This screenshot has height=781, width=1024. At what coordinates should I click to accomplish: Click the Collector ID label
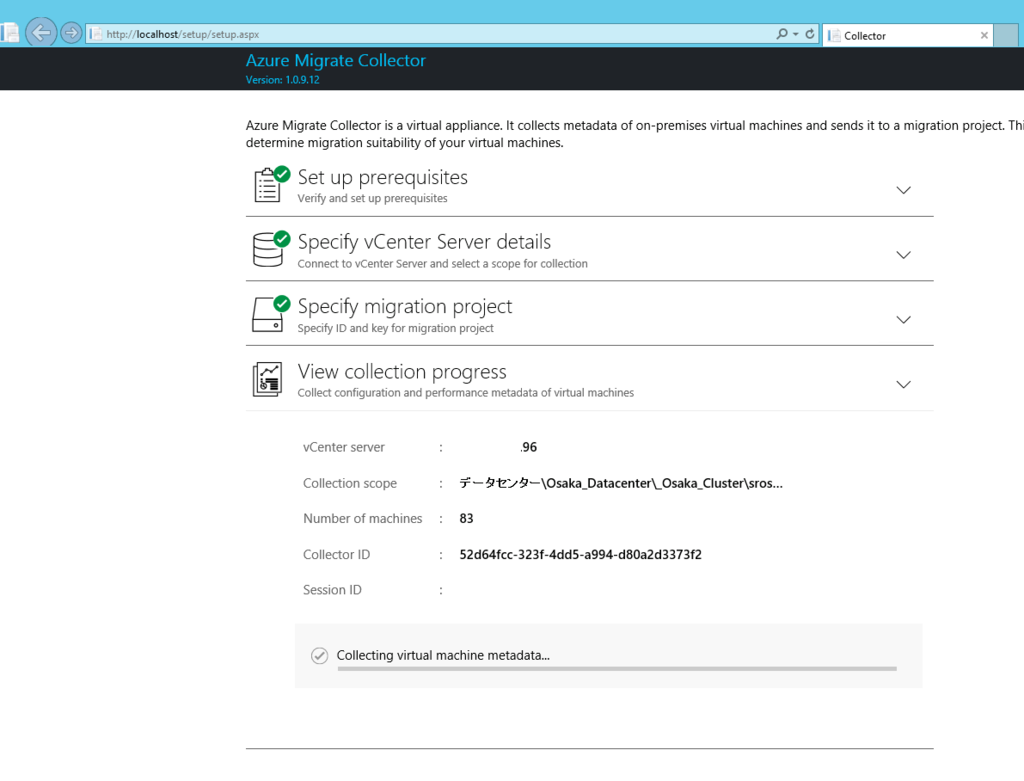point(336,554)
